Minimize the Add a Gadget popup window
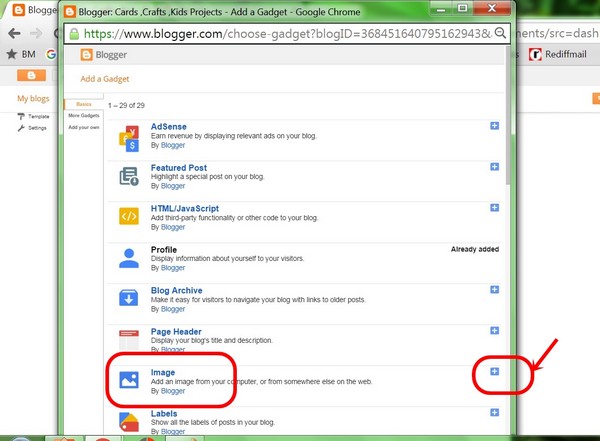600x441 pixels. (441, 8)
